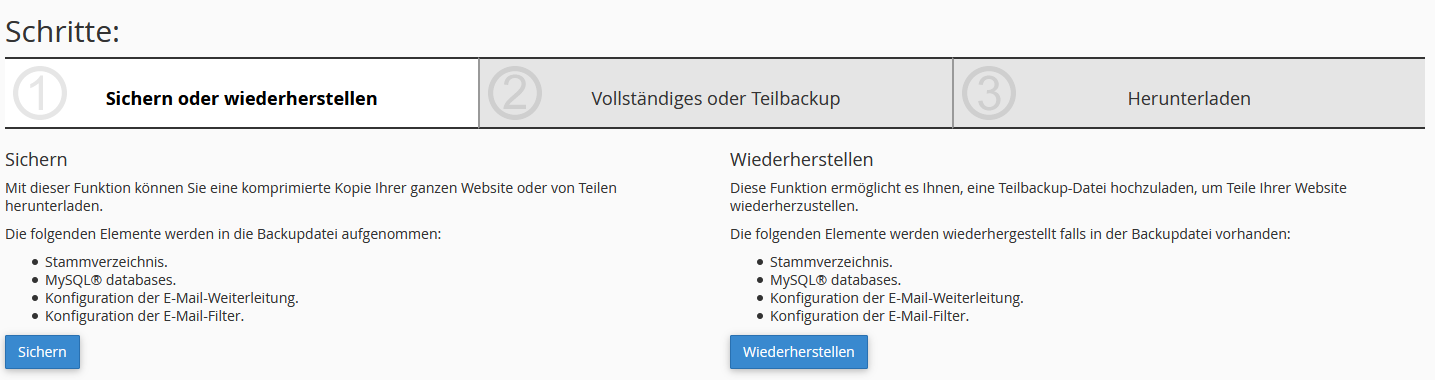Viewport: 1435px width, 380px height.
Task: Click 'Konfiguration der E-Mail-Filter.' in Wiederherstellen list
Action: tap(870, 316)
